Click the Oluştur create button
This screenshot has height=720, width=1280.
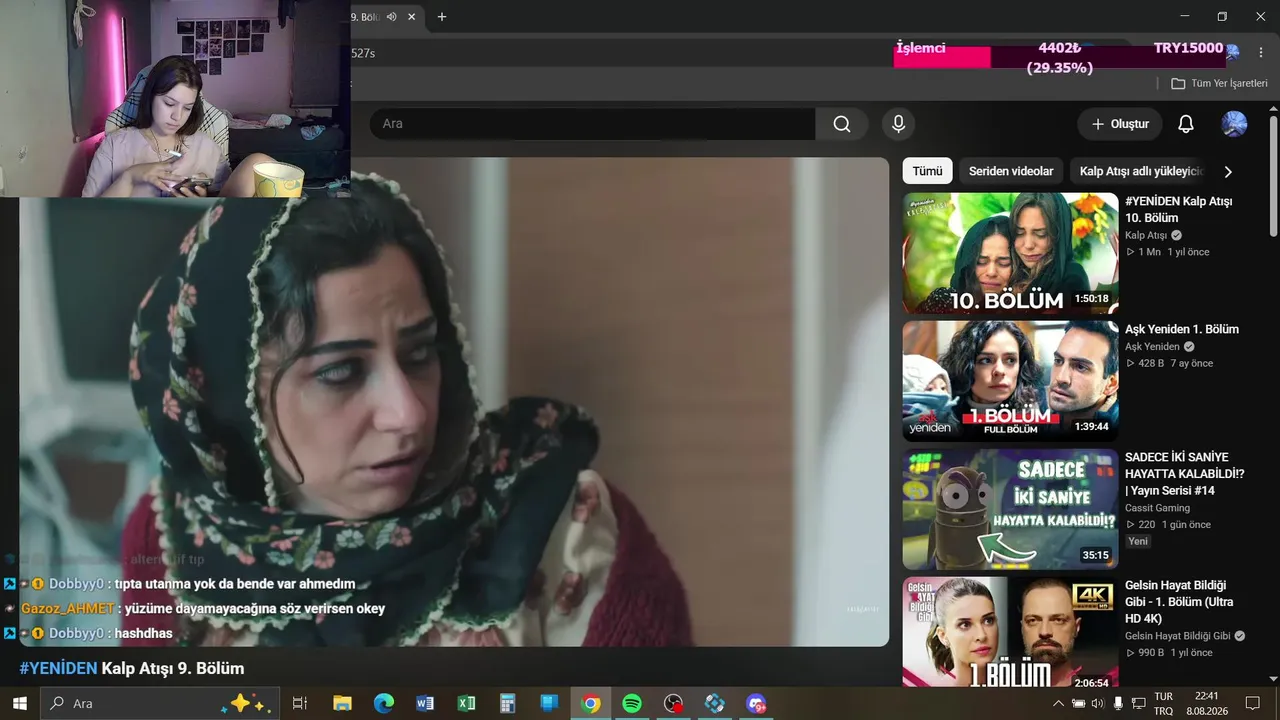1120,124
